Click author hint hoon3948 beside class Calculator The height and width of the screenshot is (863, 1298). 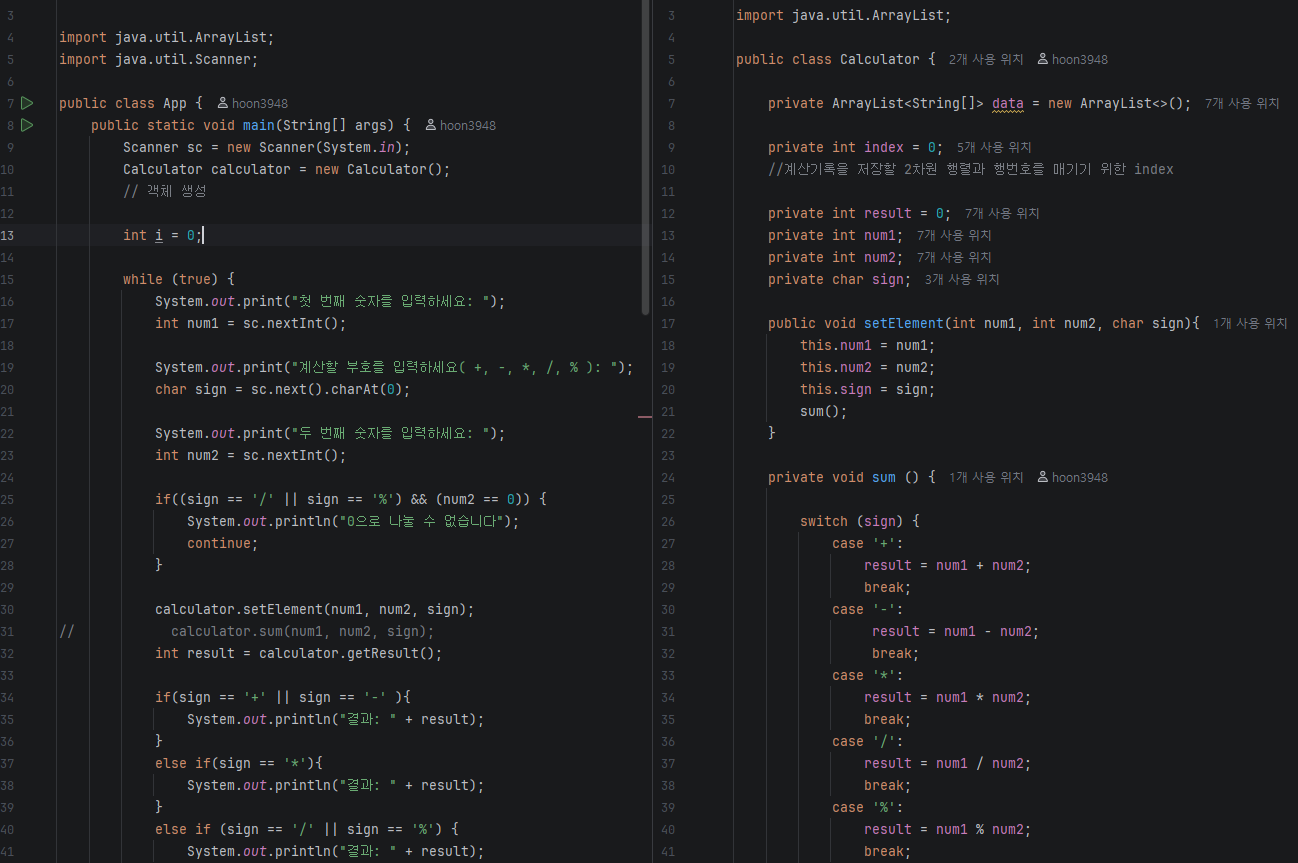(1079, 60)
